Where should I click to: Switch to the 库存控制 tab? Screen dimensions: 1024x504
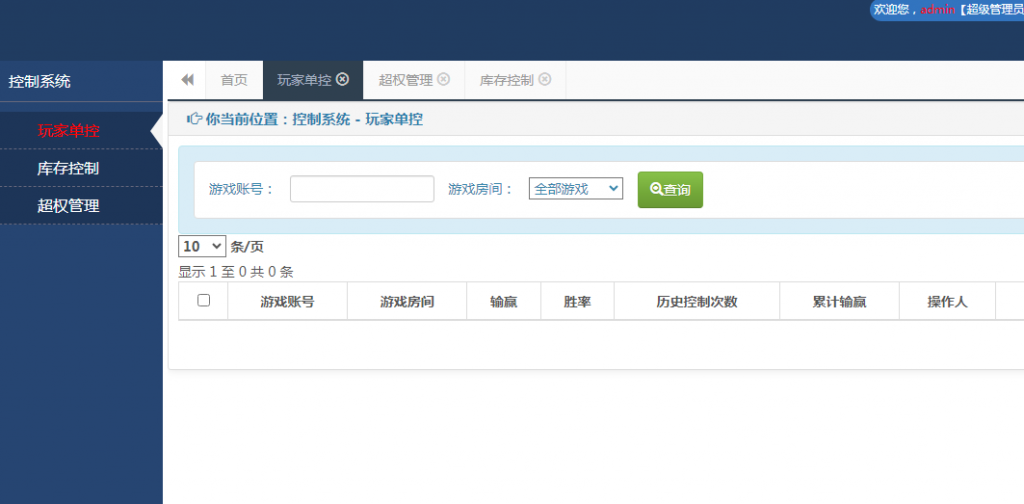click(x=506, y=80)
